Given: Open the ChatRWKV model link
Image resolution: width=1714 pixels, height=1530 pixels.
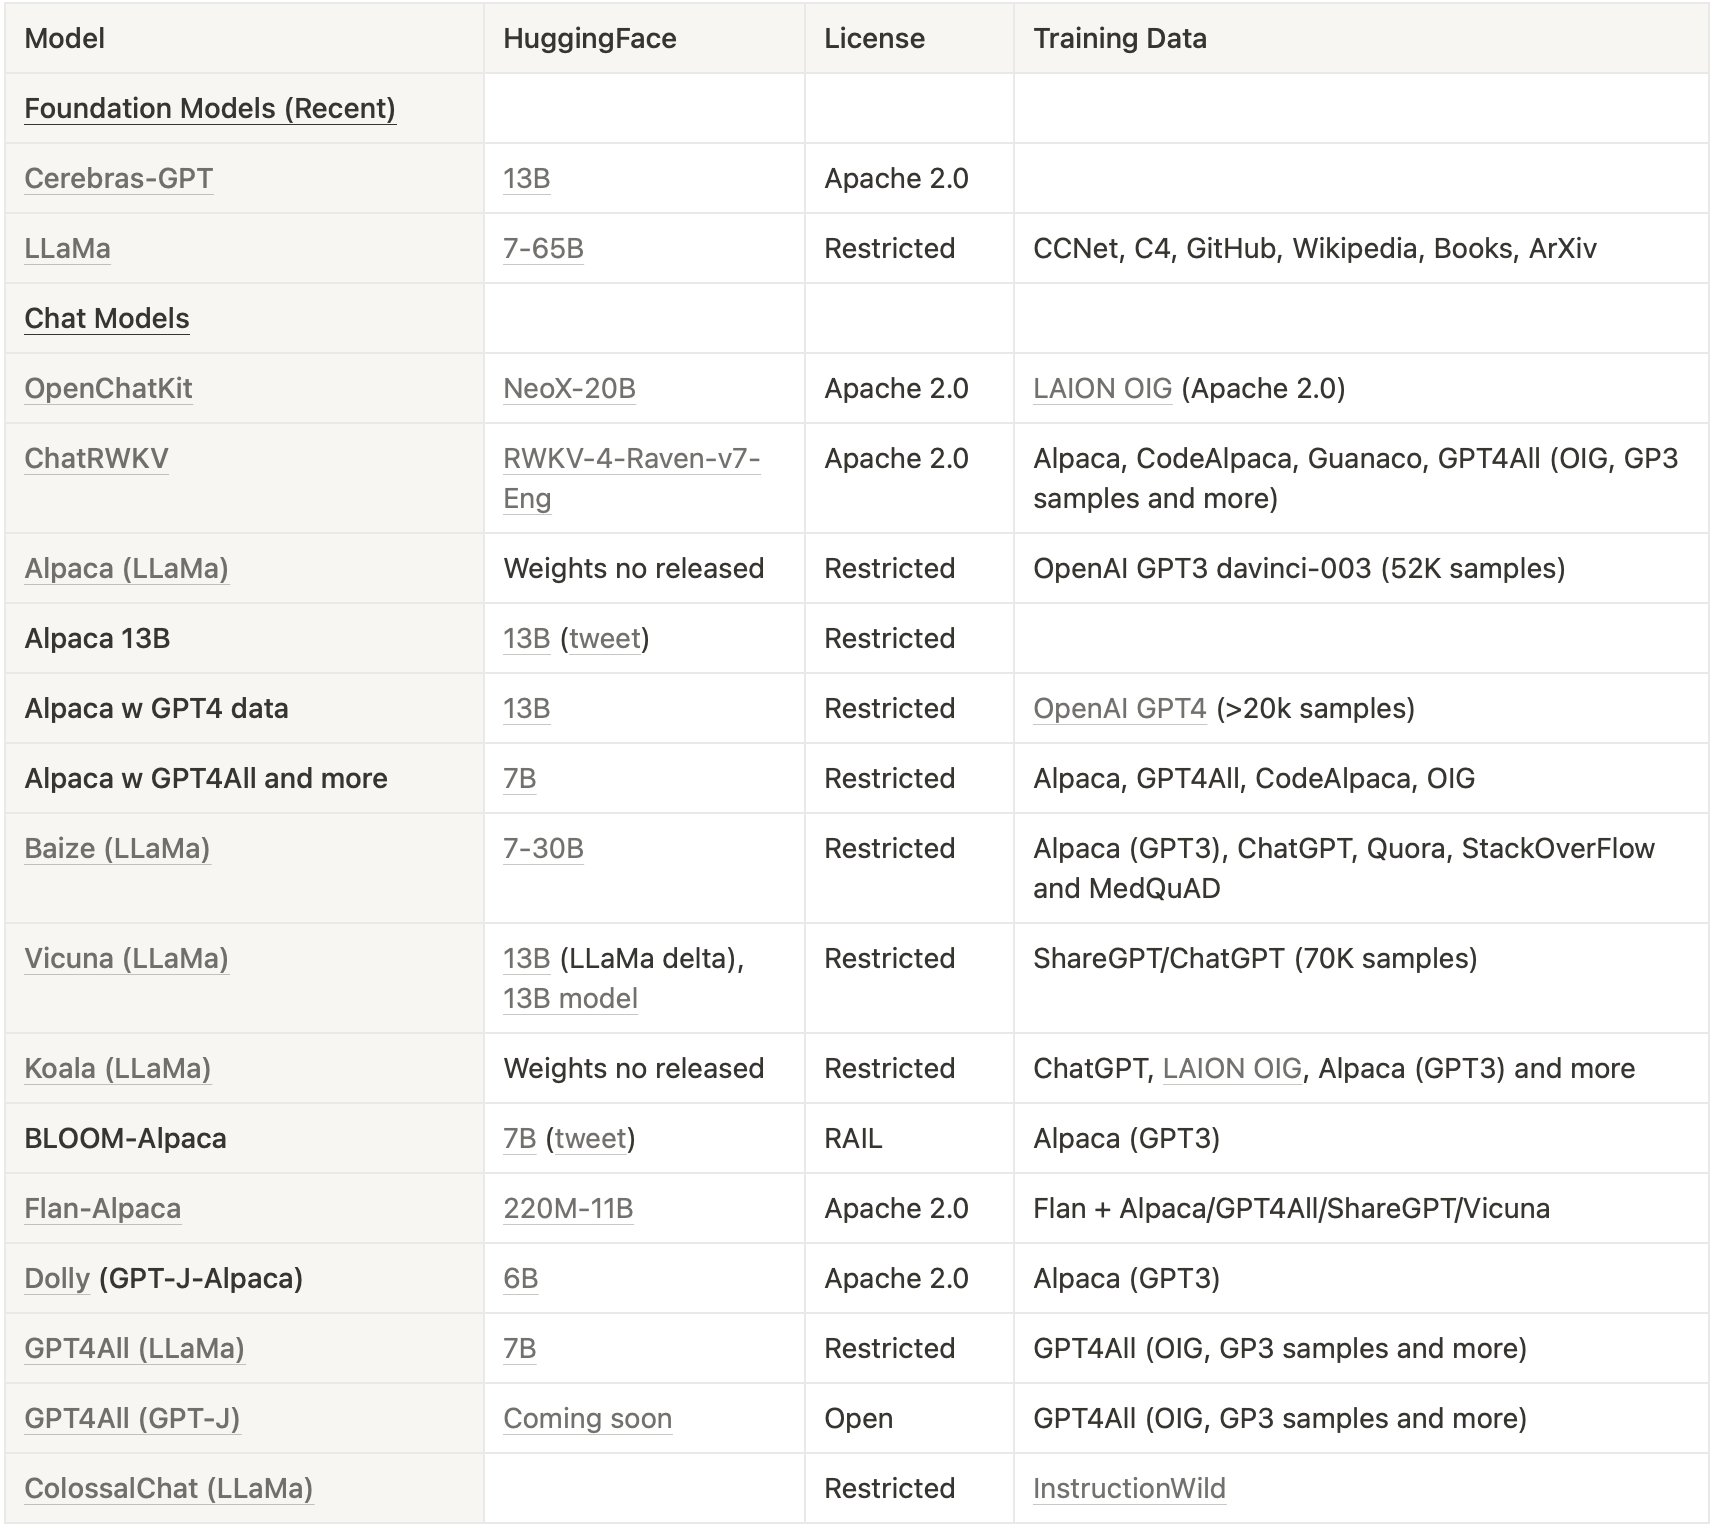Looking at the screenshot, I should pos(96,458).
